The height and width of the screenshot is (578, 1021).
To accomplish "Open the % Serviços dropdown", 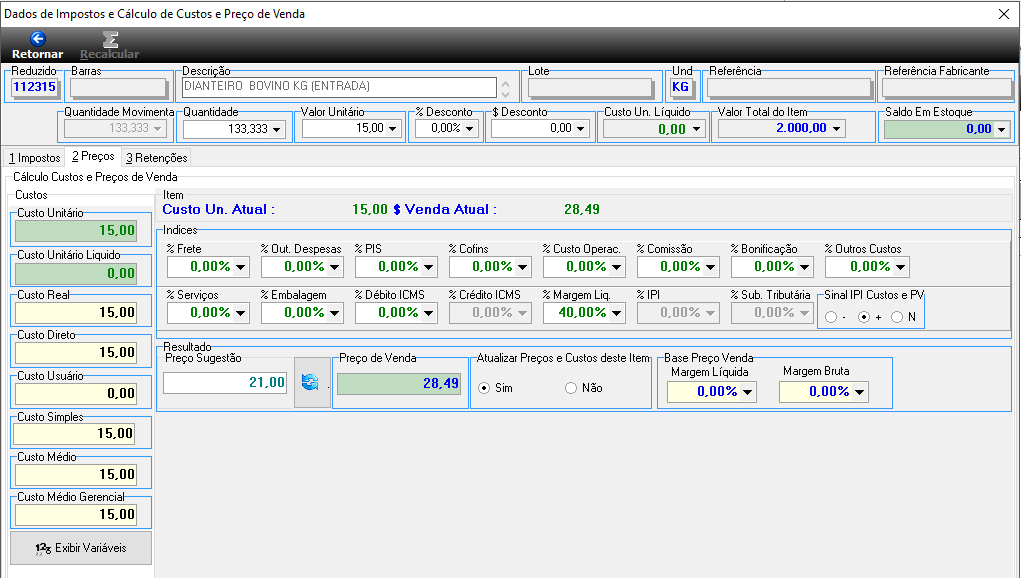I will [241, 313].
